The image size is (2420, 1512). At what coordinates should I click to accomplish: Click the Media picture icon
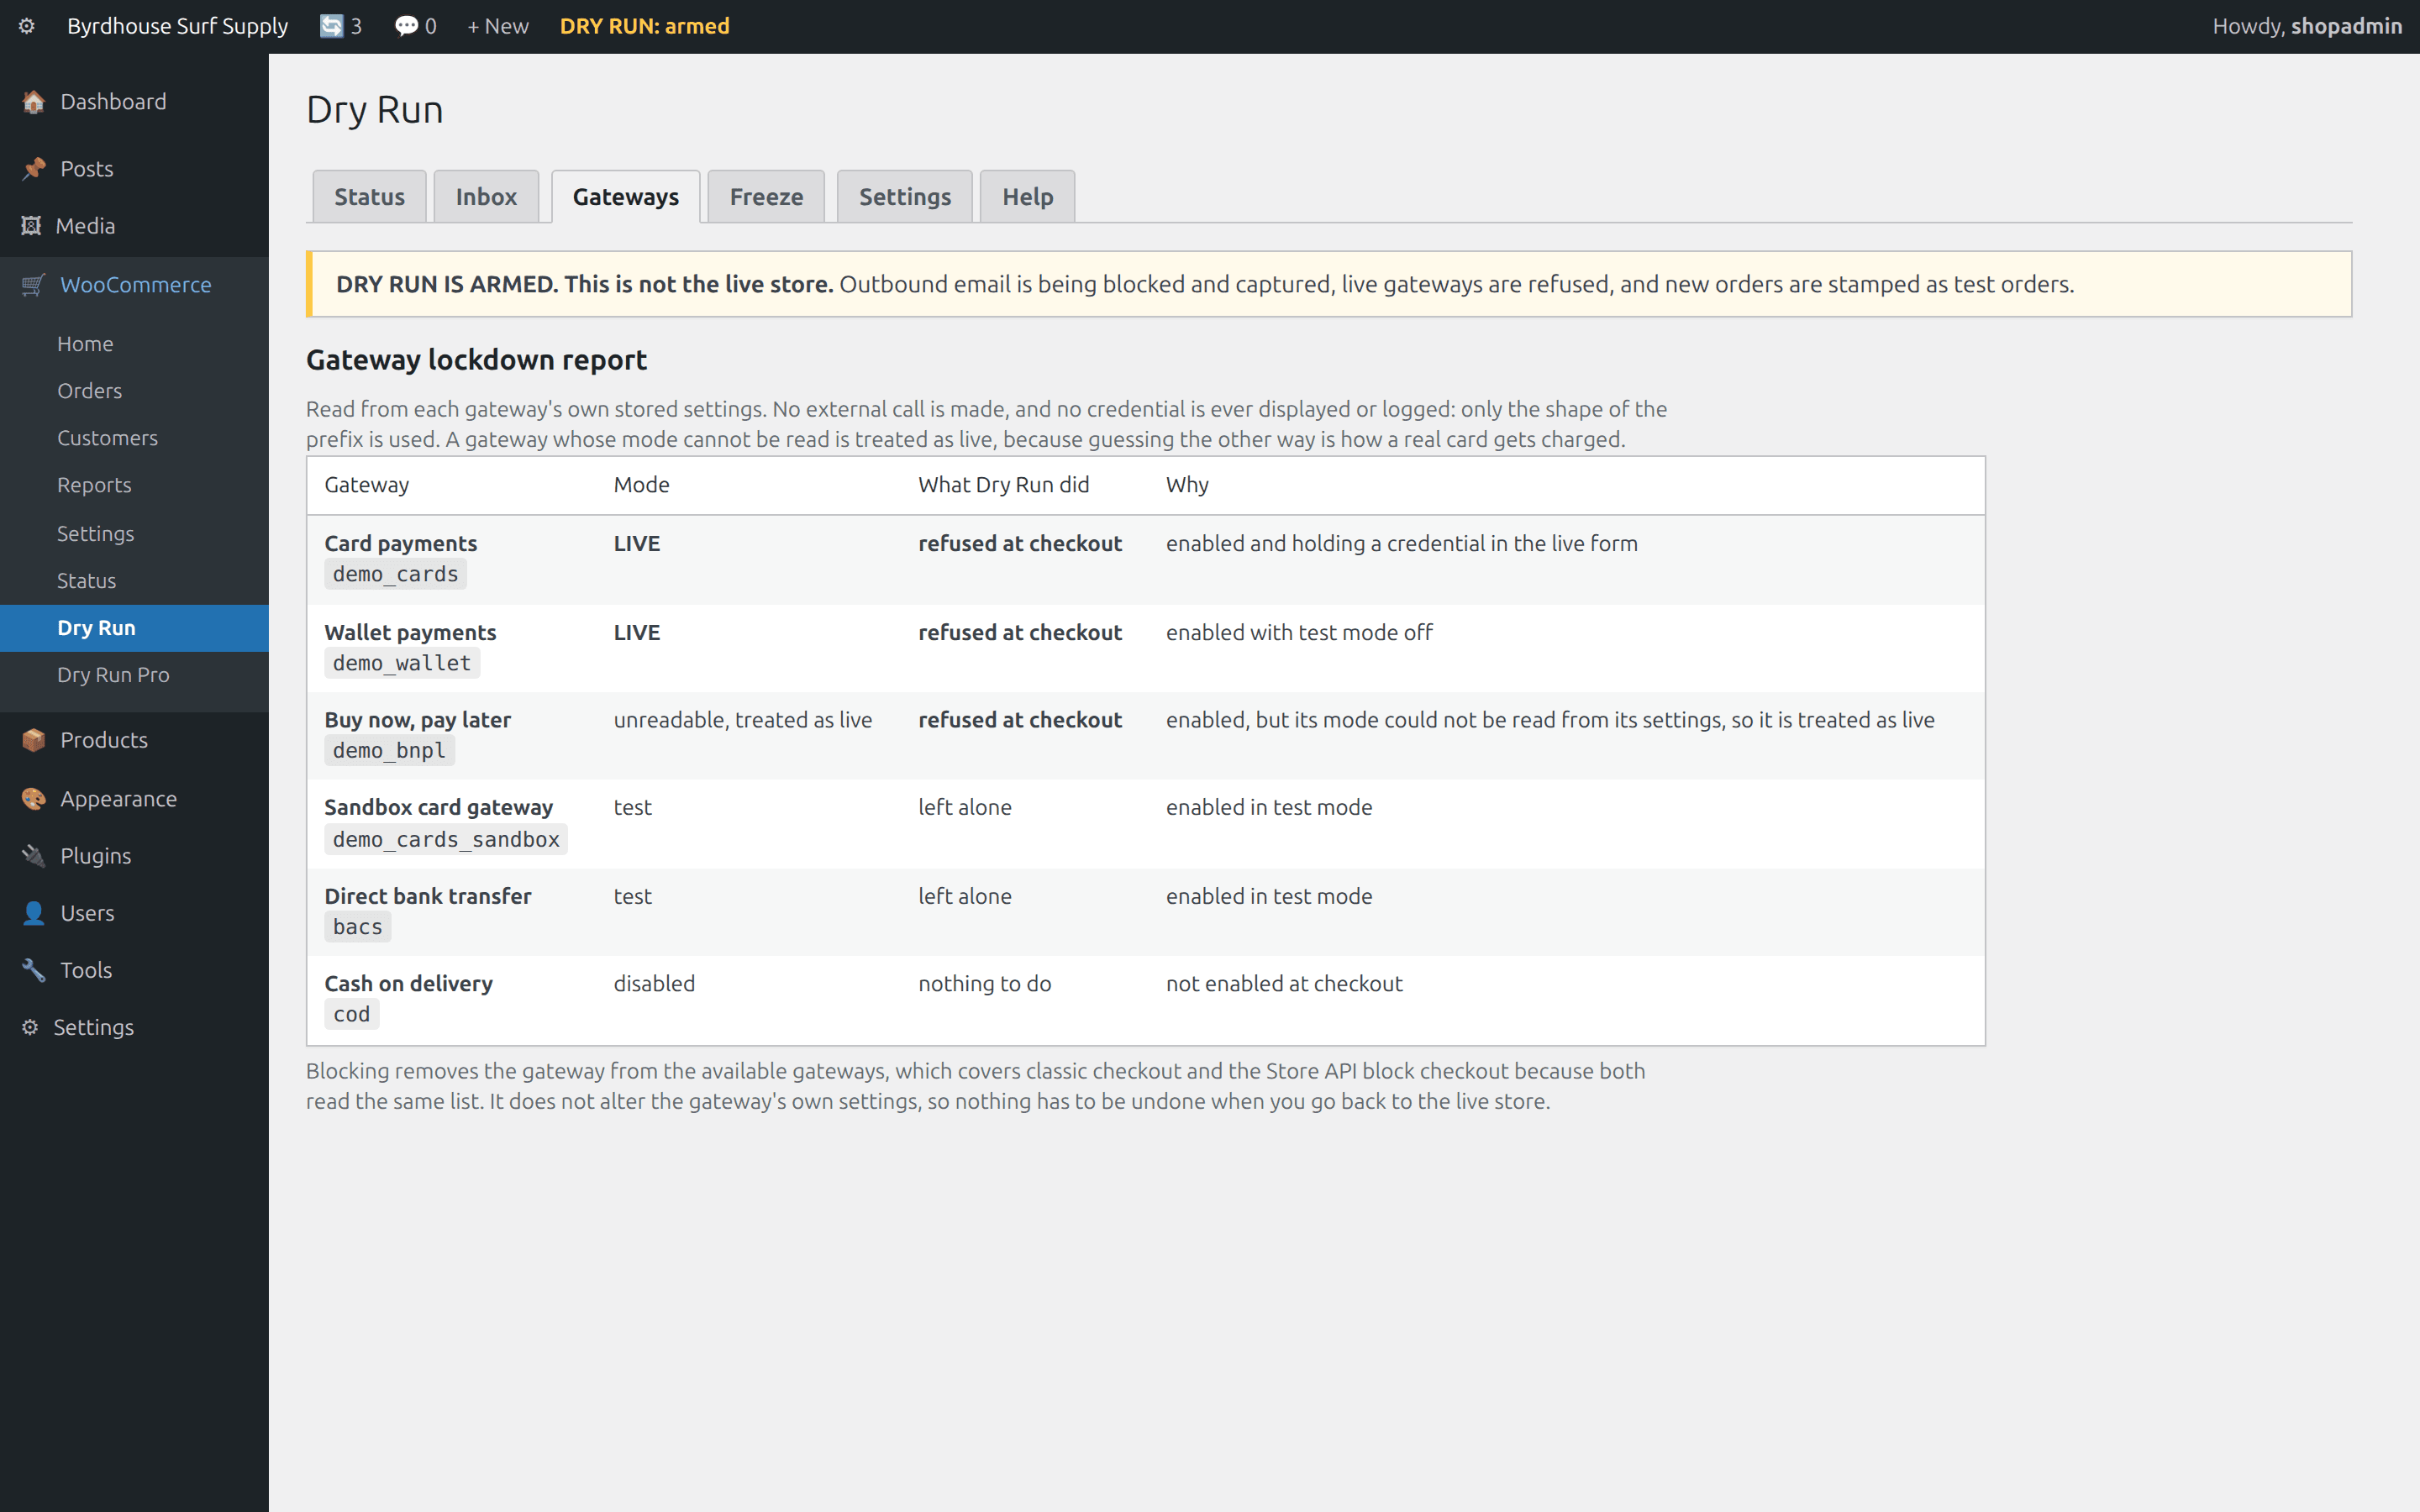(31, 226)
